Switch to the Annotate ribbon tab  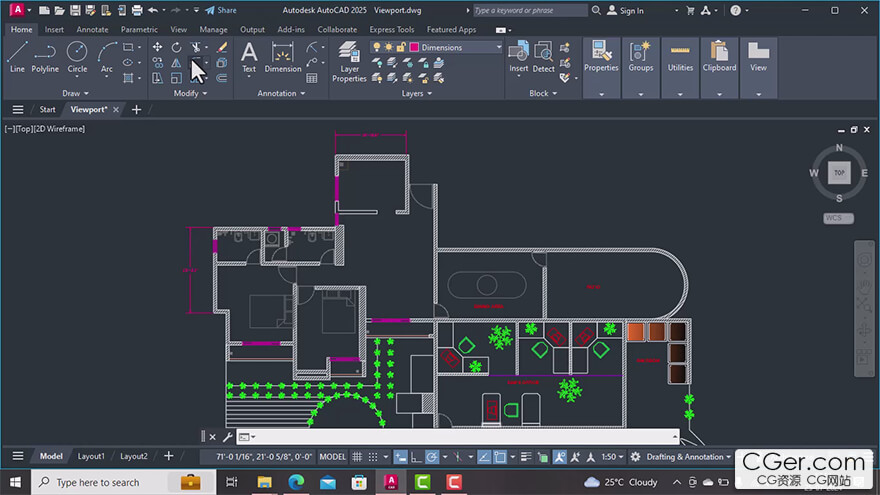click(x=92, y=29)
